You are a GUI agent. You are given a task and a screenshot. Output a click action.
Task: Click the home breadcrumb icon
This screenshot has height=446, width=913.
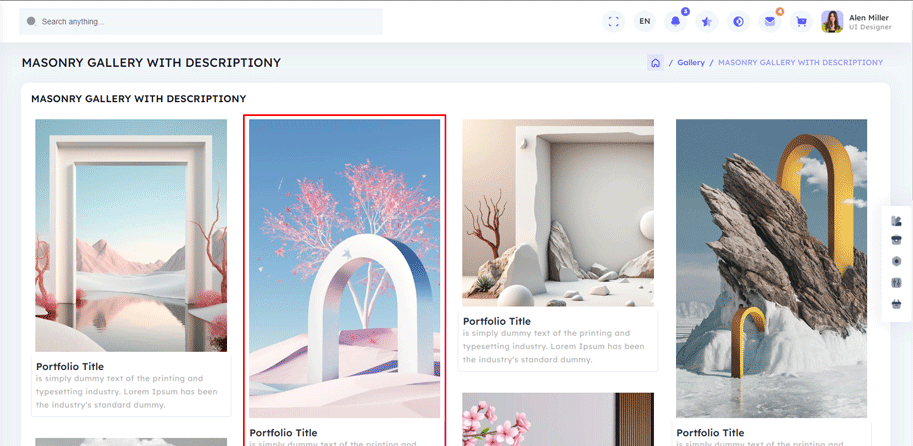(655, 62)
